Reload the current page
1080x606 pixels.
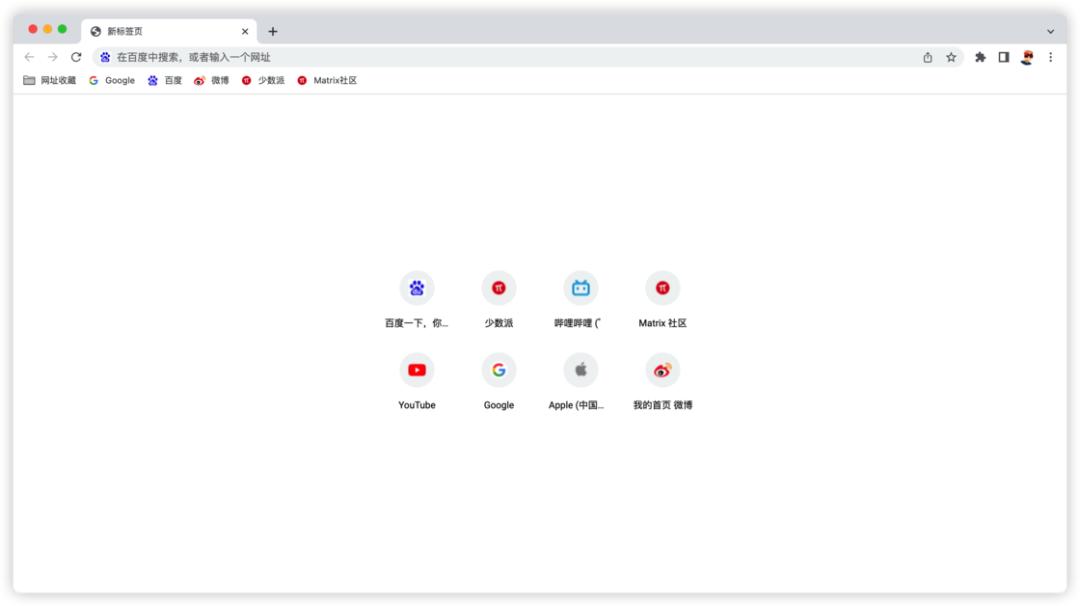pyautogui.click(x=76, y=57)
